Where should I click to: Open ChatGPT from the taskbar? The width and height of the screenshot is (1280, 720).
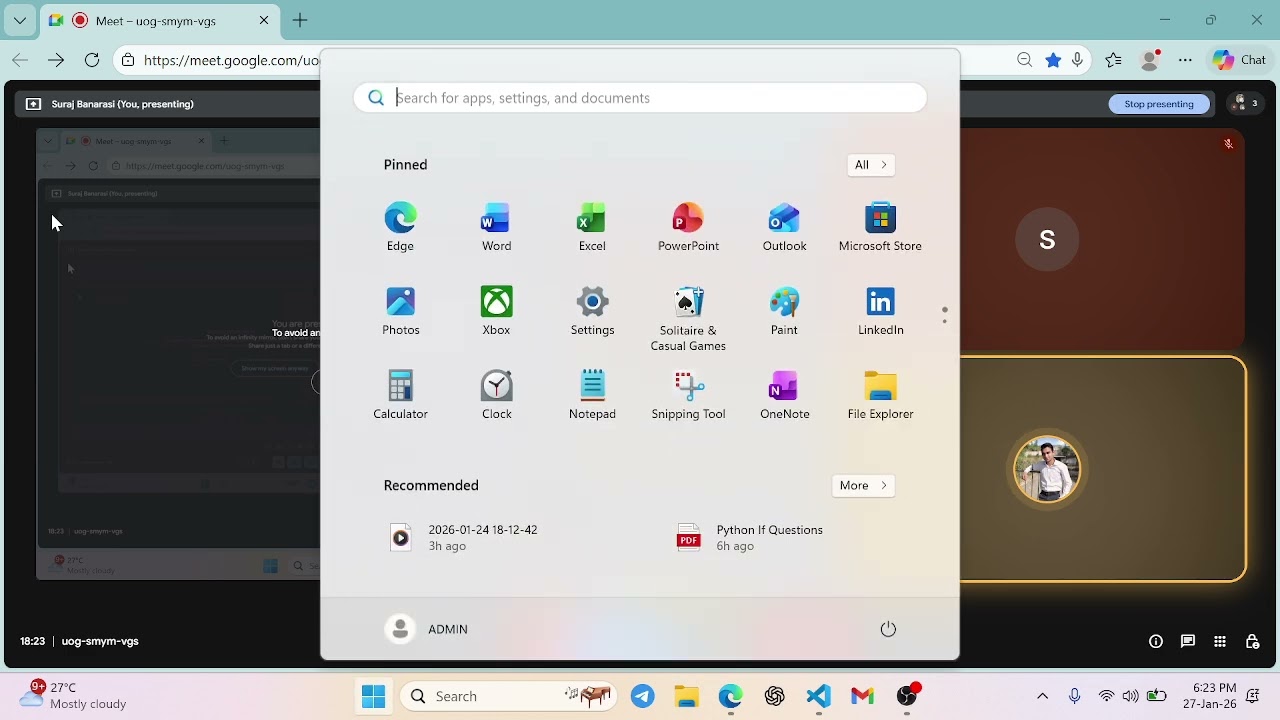(x=775, y=696)
